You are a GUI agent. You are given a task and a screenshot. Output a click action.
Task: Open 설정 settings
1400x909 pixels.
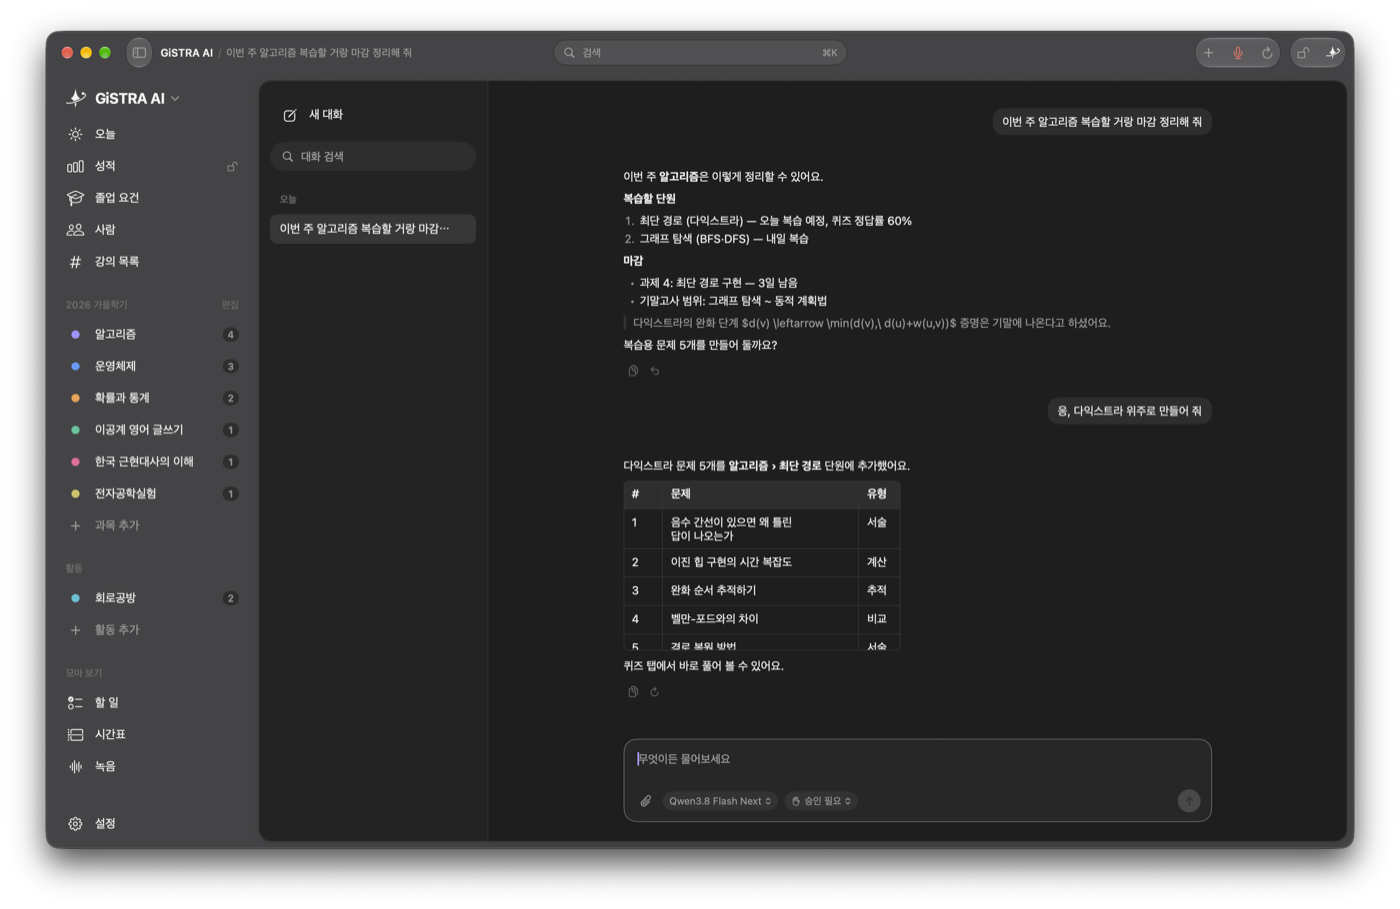(x=152, y=824)
